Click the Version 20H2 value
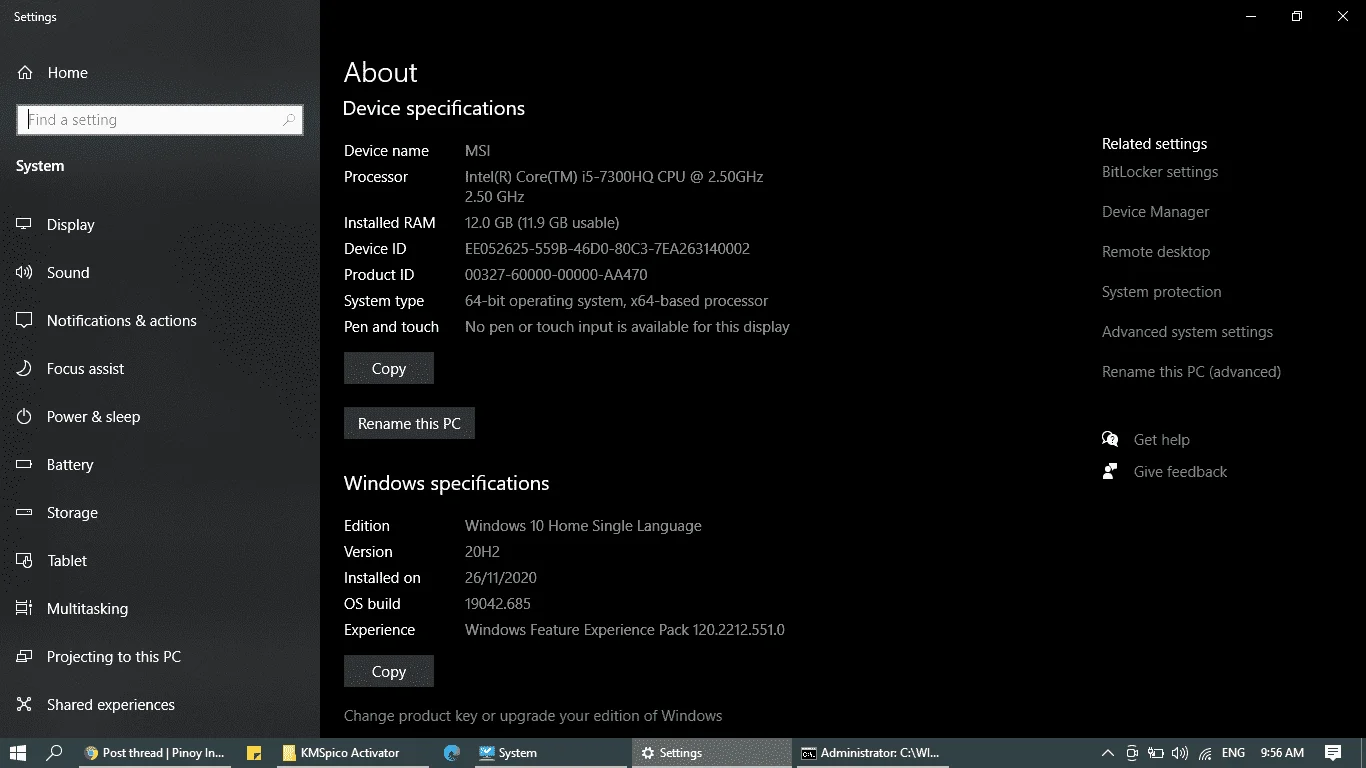This screenshot has width=1366, height=768. (482, 552)
